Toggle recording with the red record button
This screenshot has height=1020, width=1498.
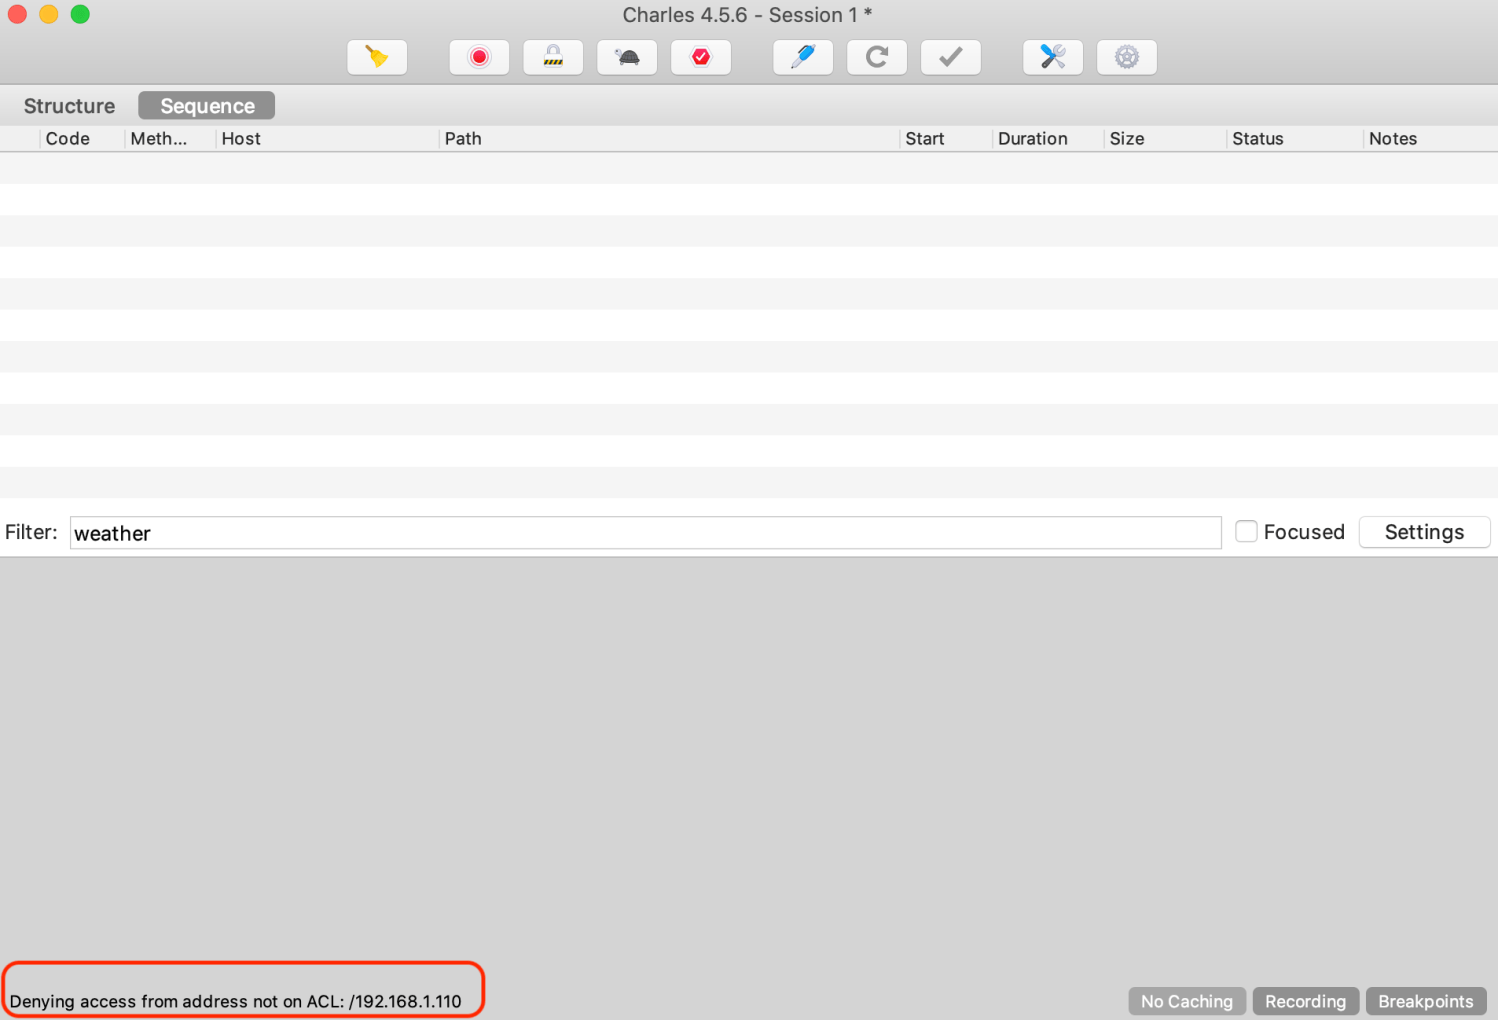[479, 57]
